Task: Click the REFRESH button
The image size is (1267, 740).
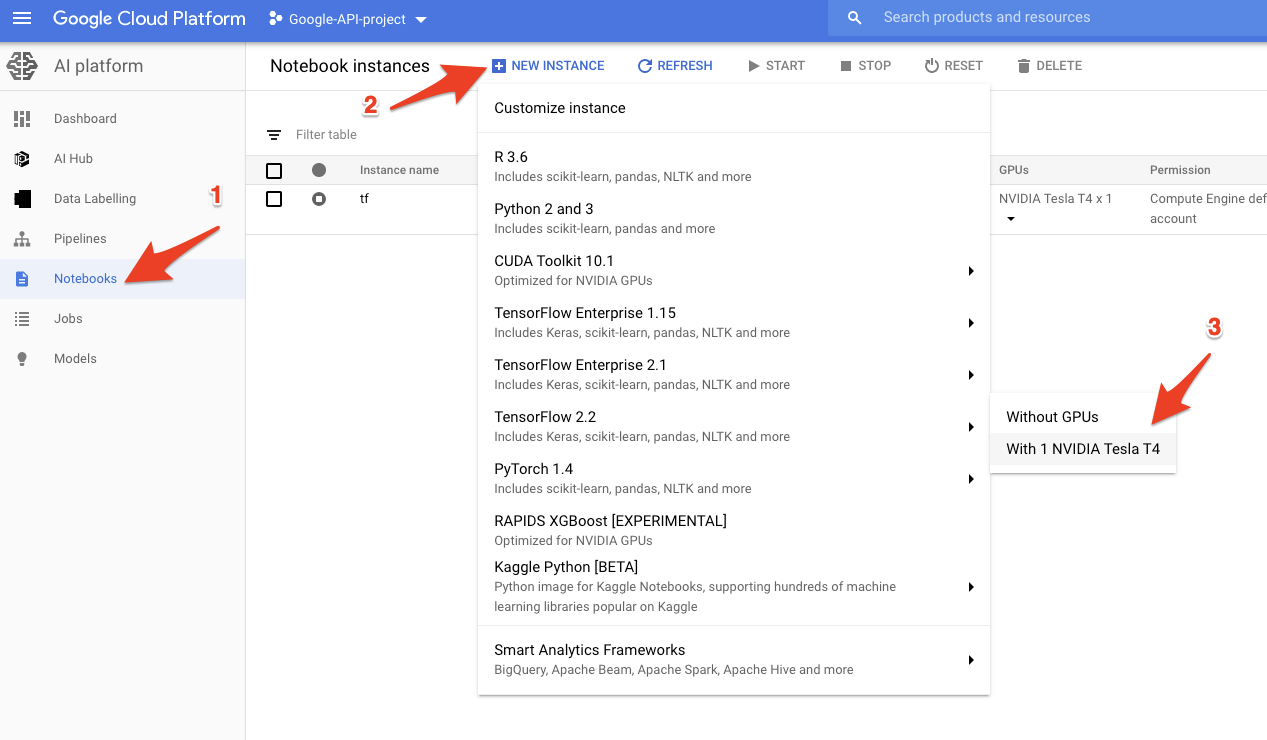Action: click(675, 66)
